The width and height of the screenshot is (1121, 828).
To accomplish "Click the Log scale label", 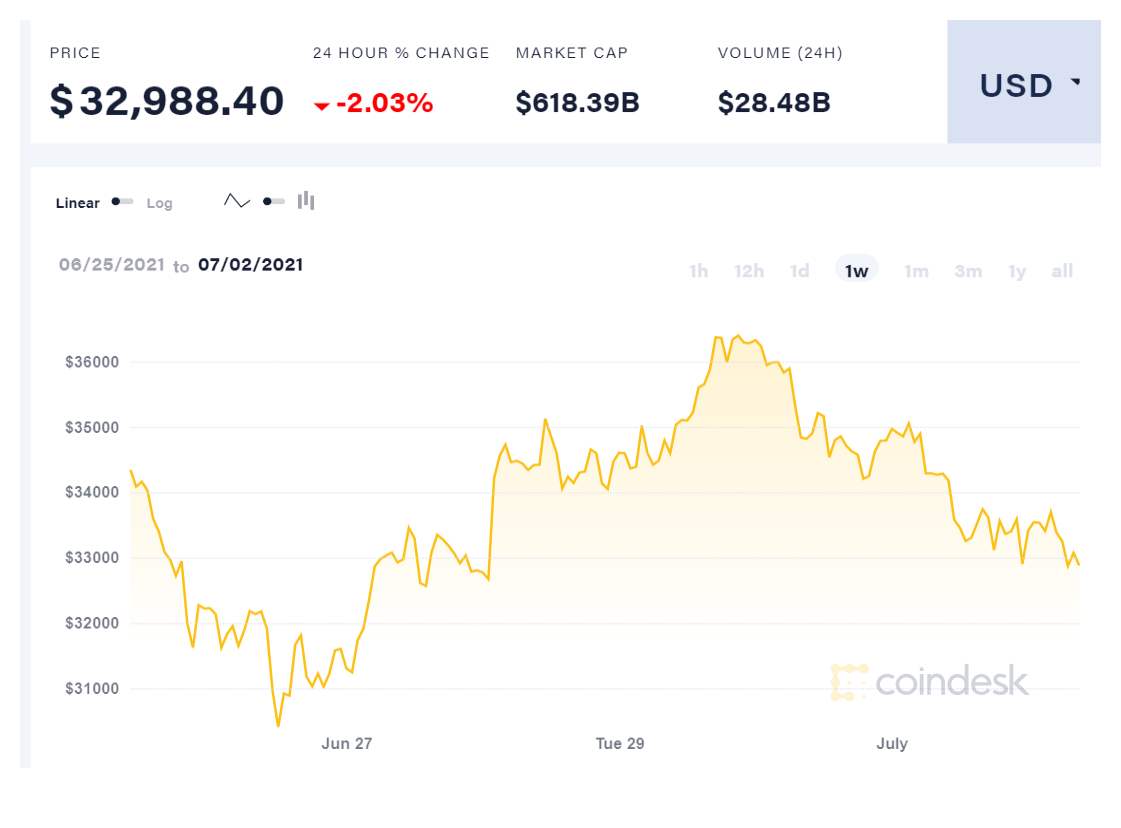I will pos(160,203).
